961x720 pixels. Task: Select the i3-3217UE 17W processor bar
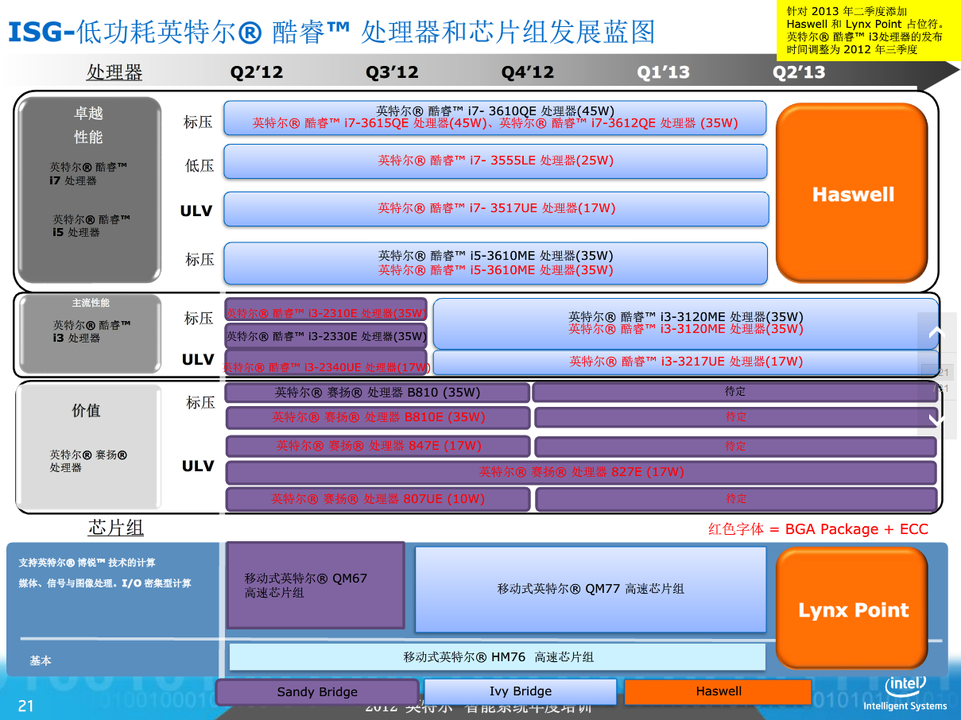tap(685, 362)
